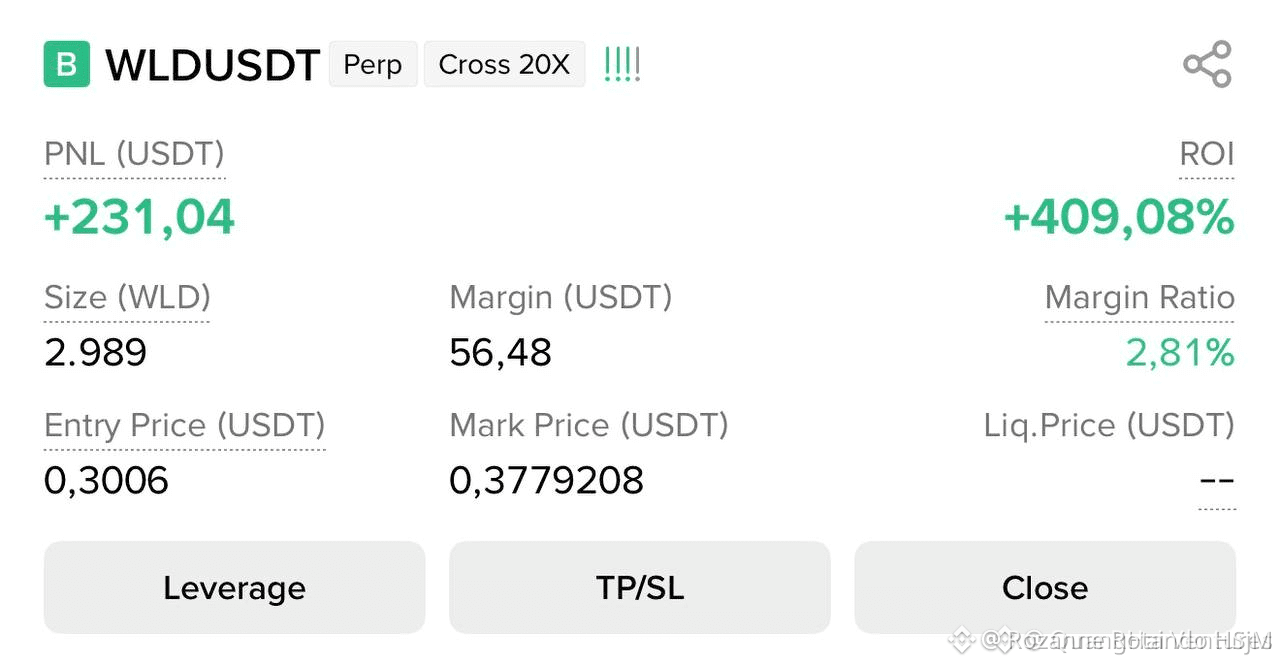Tap the Perp contract type tag
The image size is (1280, 665).
pyautogui.click(x=373, y=65)
